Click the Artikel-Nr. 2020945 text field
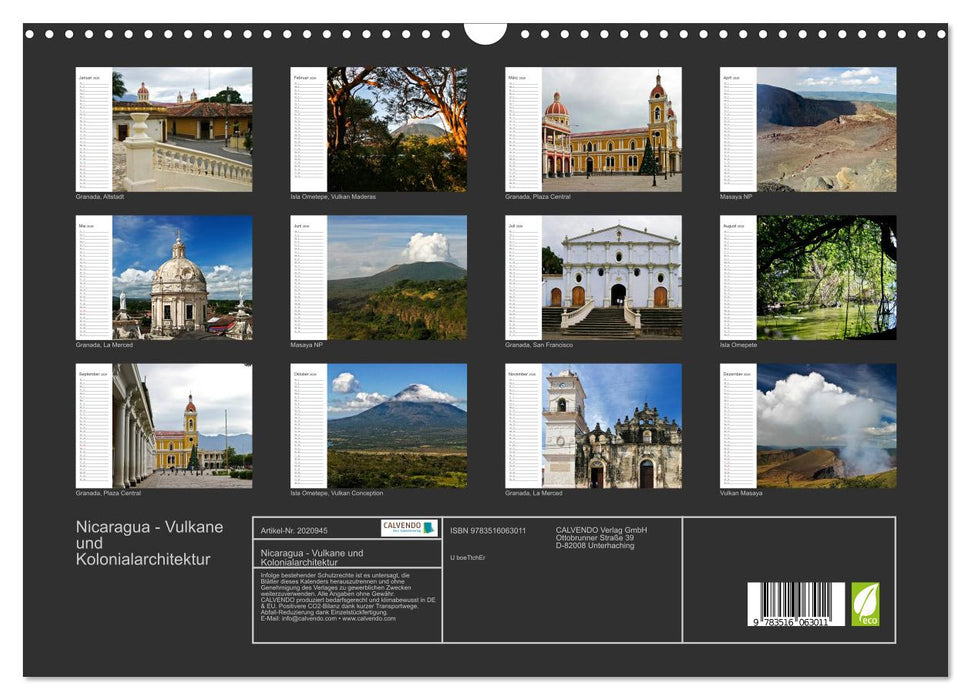Screen dimensions: 971x700 293,530
